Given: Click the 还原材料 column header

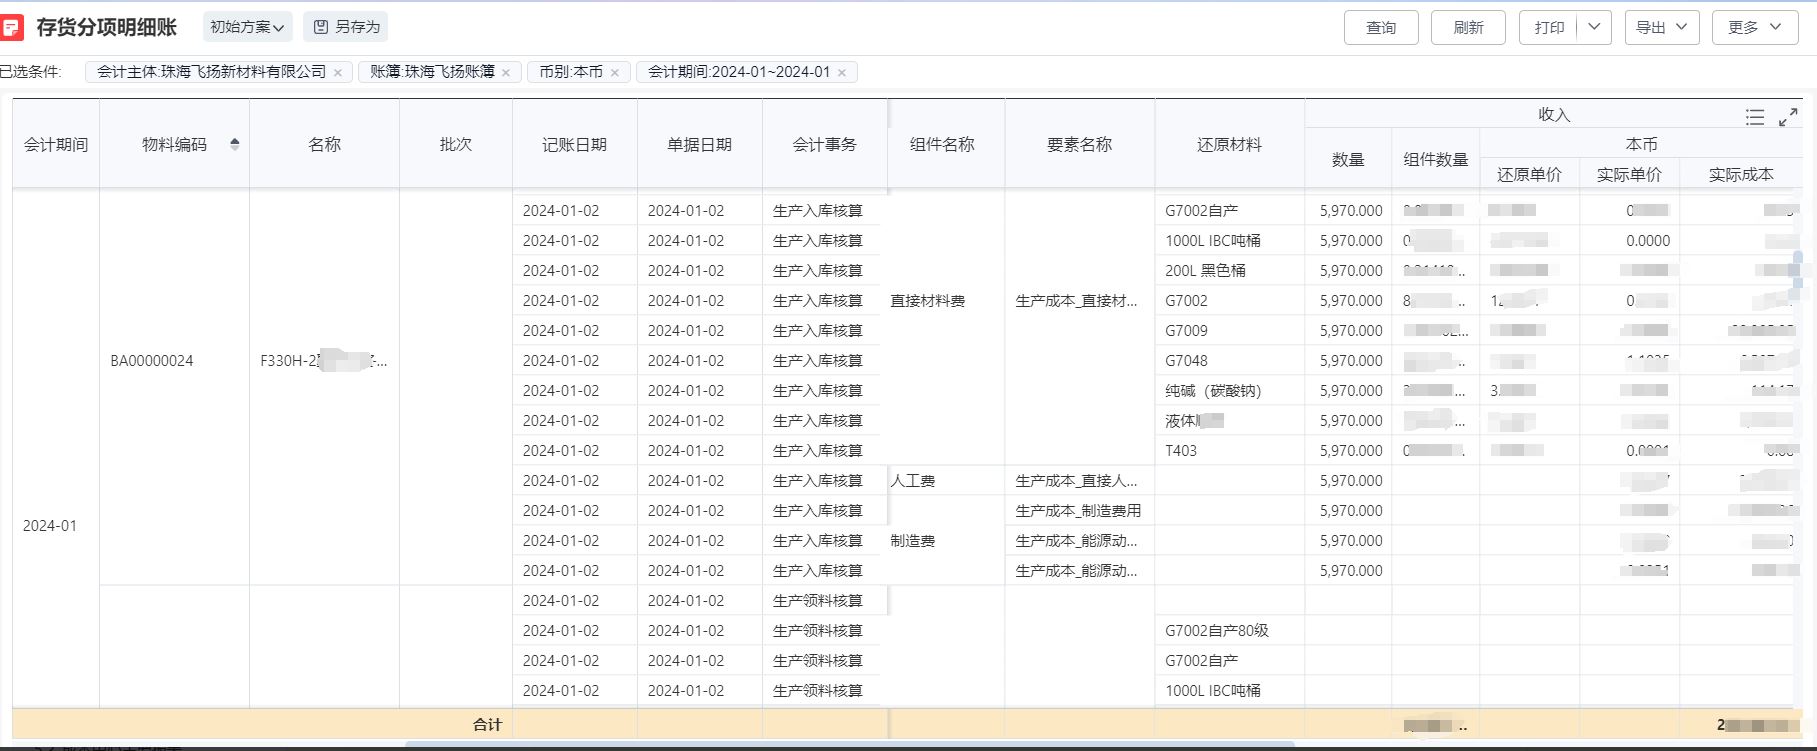Looking at the screenshot, I should [x=1229, y=144].
